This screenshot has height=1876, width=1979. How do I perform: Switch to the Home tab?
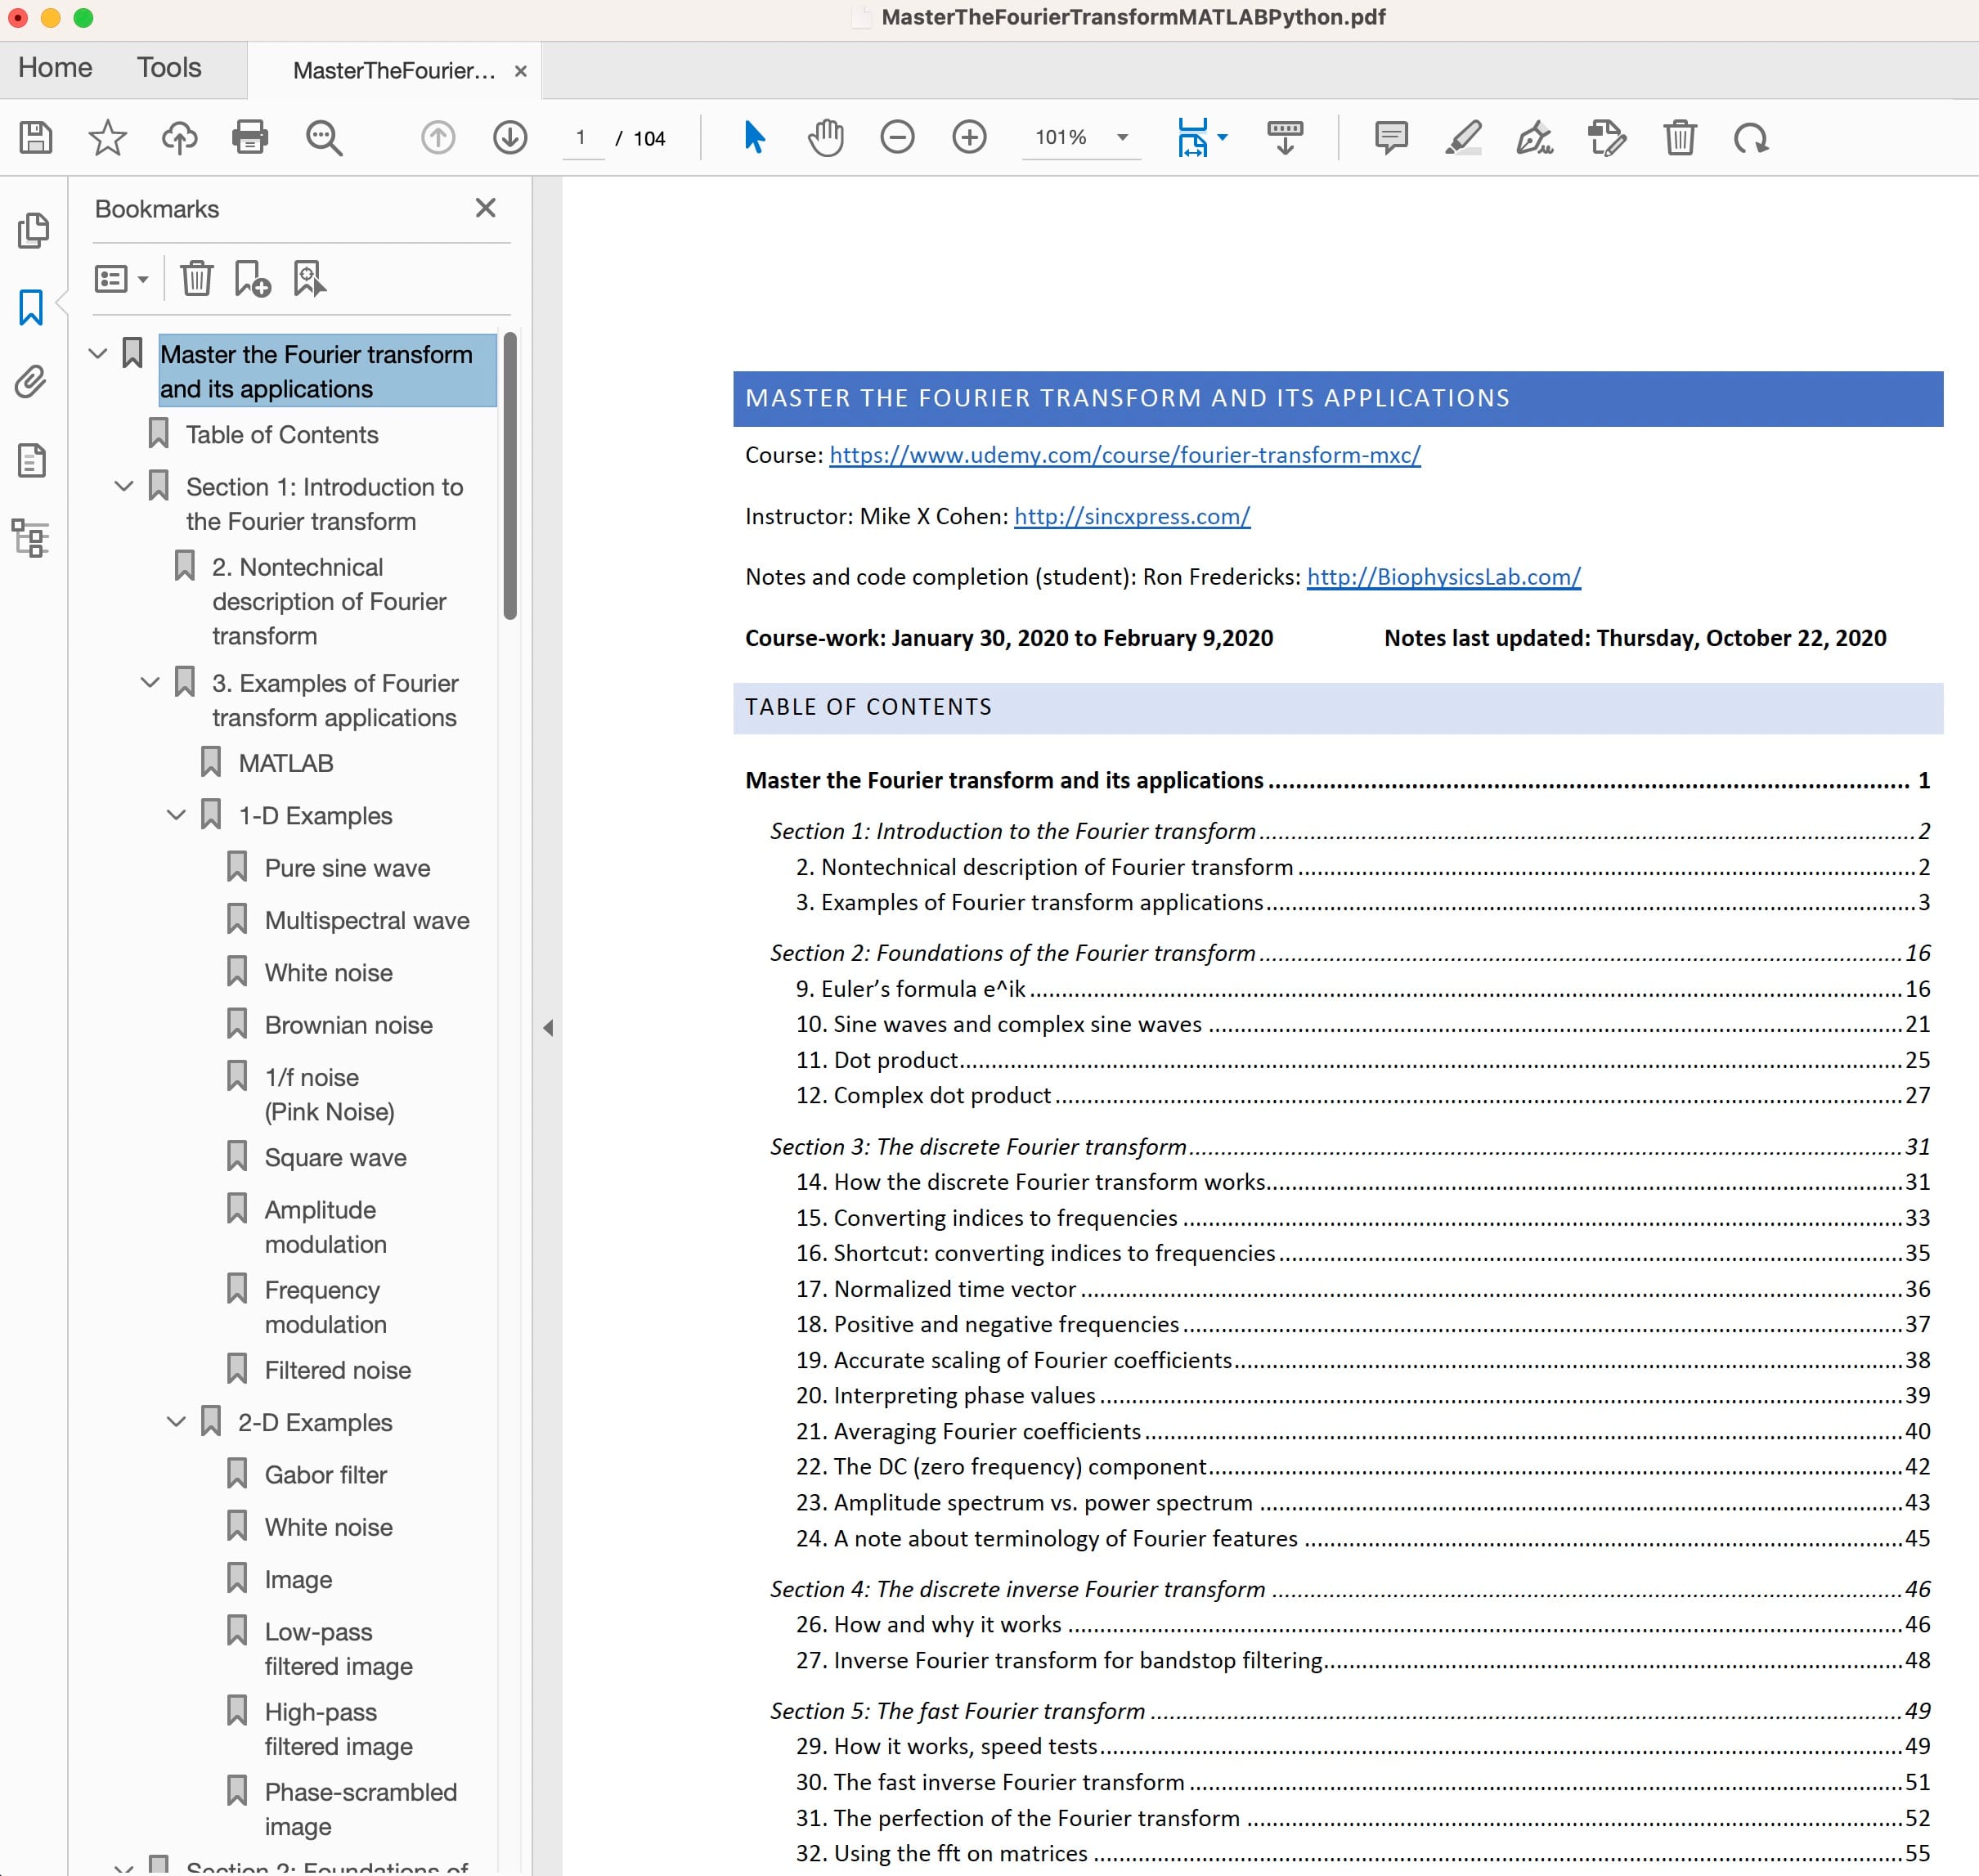(x=55, y=68)
